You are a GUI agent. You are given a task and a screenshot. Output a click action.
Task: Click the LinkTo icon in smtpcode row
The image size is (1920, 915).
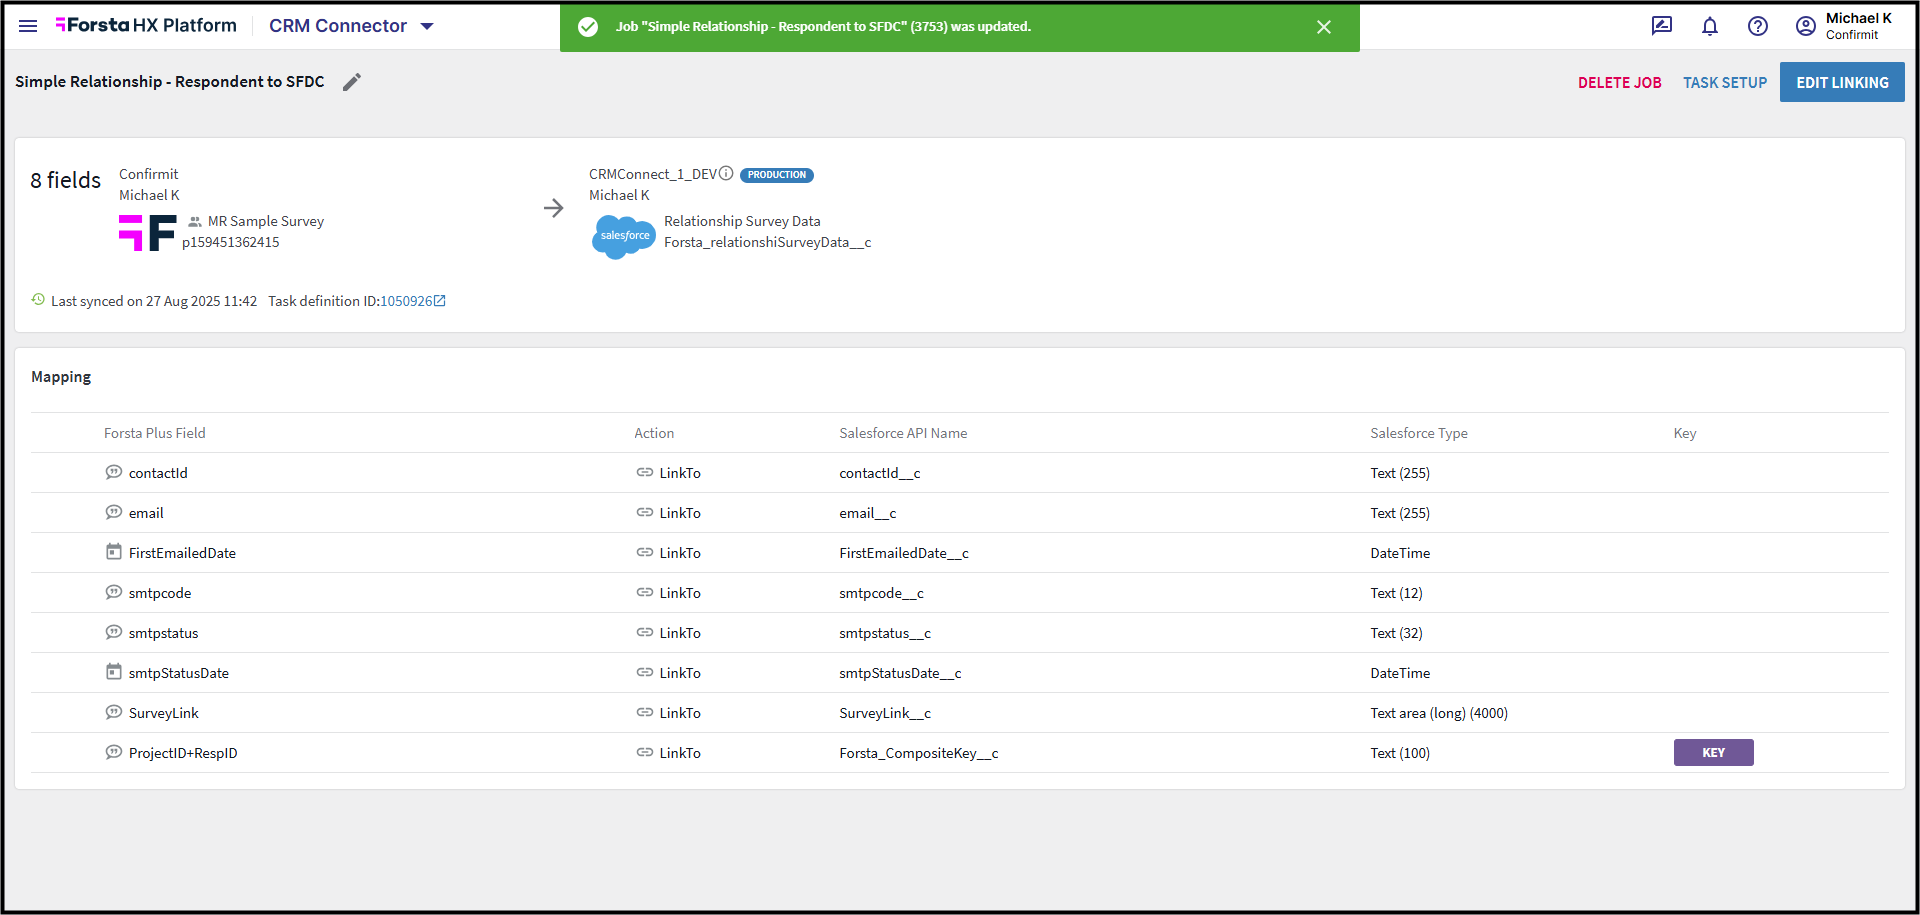coord(645,592)
